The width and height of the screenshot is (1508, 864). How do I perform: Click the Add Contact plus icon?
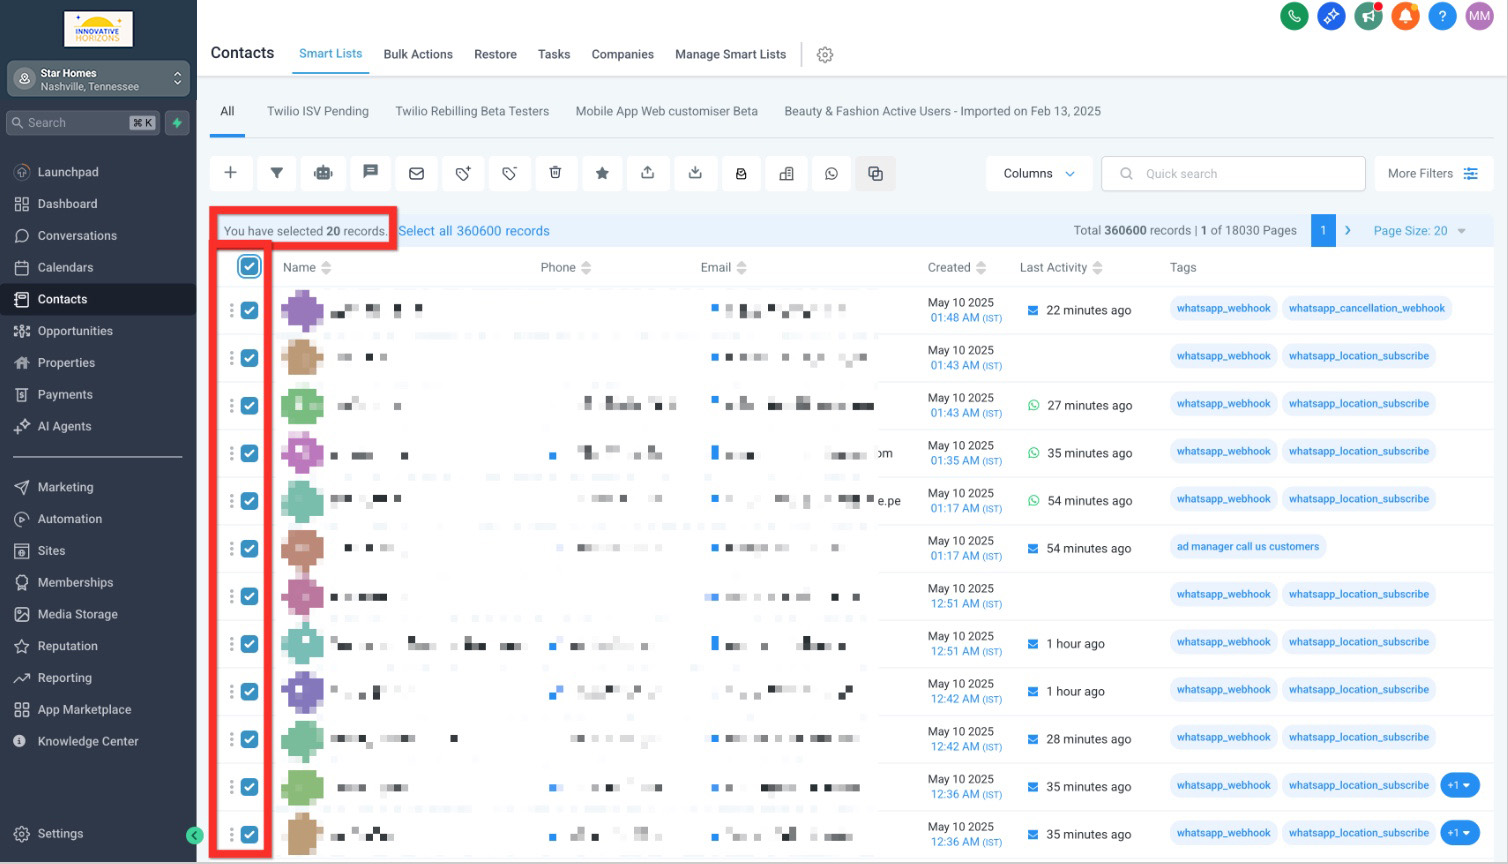(230, 173)
